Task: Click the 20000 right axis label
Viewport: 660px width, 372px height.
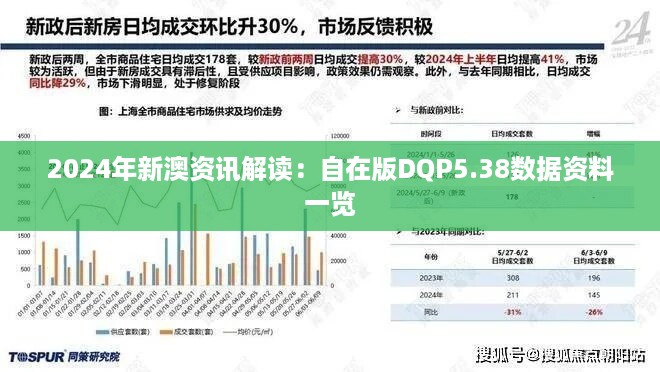Action: coord(338,261)
